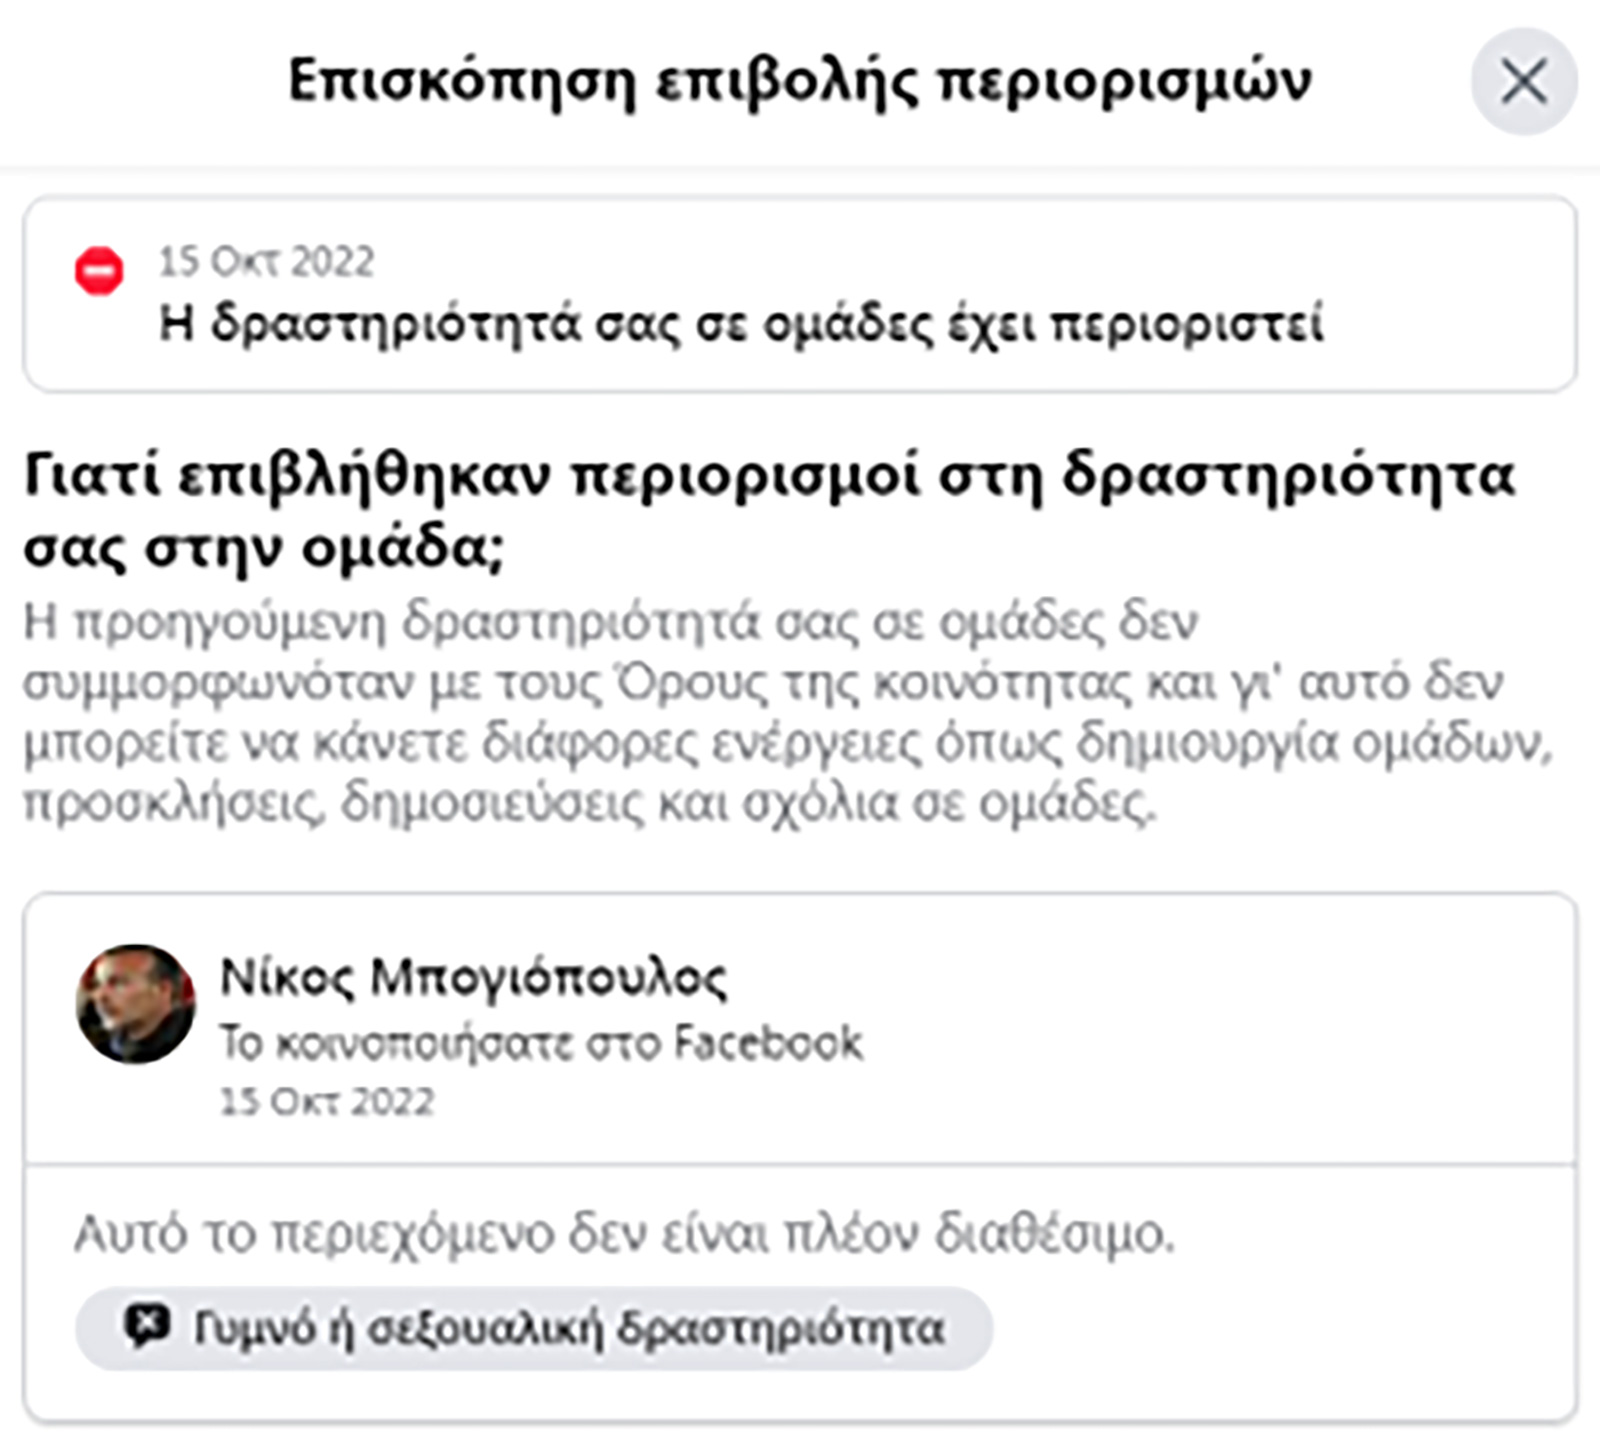Click the dialog title Επισκόπηση επιβολής περιορισμών
Viewport: 1600px width, 1456px height.
(x=799, y=81)
